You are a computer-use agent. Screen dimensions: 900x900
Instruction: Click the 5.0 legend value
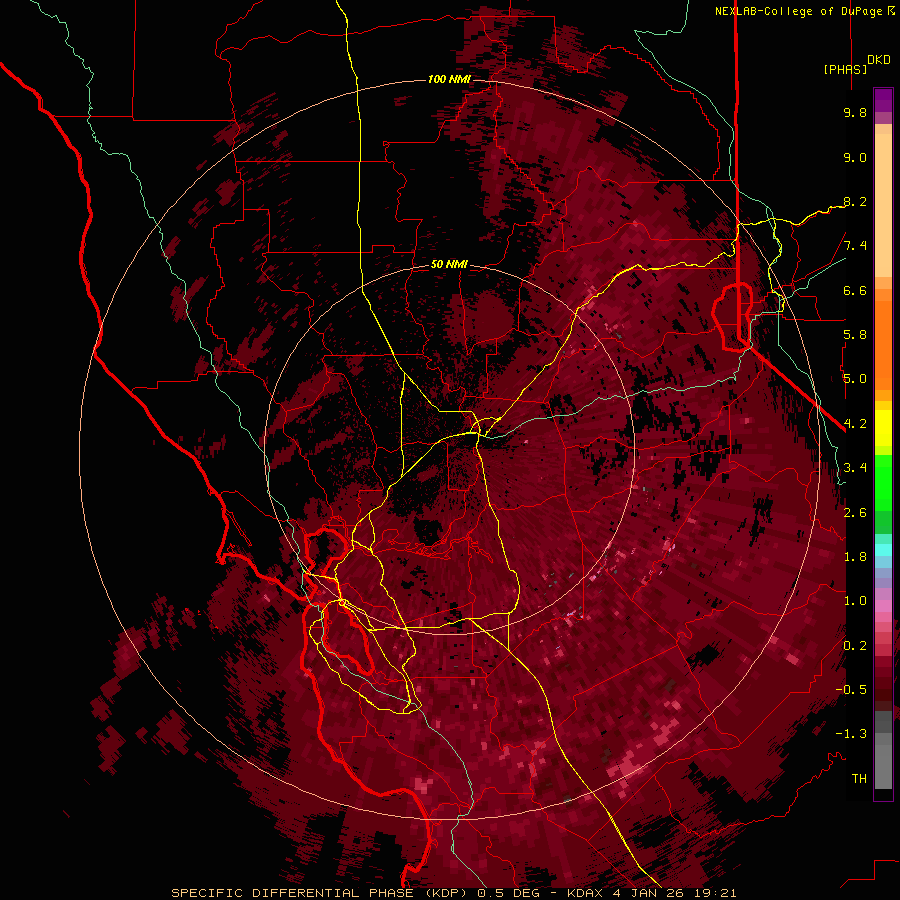click(x=855, y=379)
